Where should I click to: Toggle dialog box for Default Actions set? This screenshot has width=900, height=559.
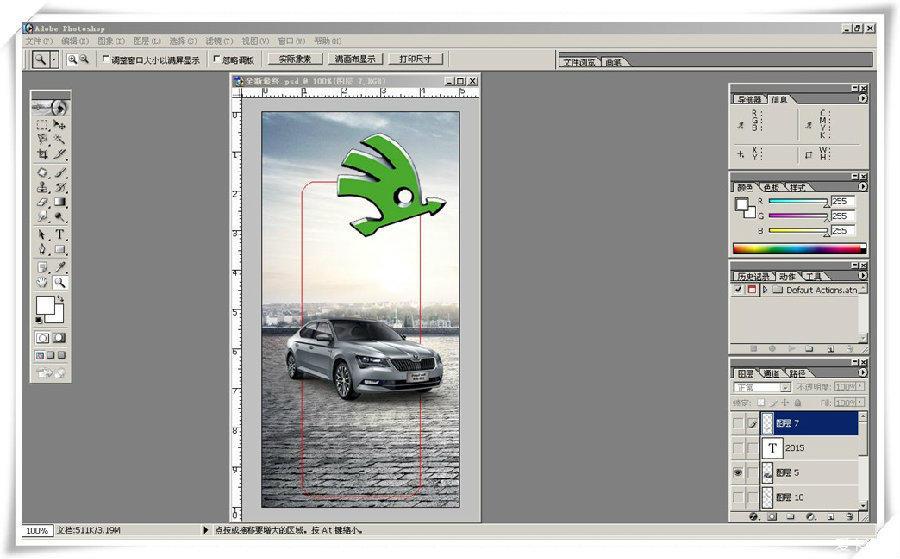(x=751, y=290)
